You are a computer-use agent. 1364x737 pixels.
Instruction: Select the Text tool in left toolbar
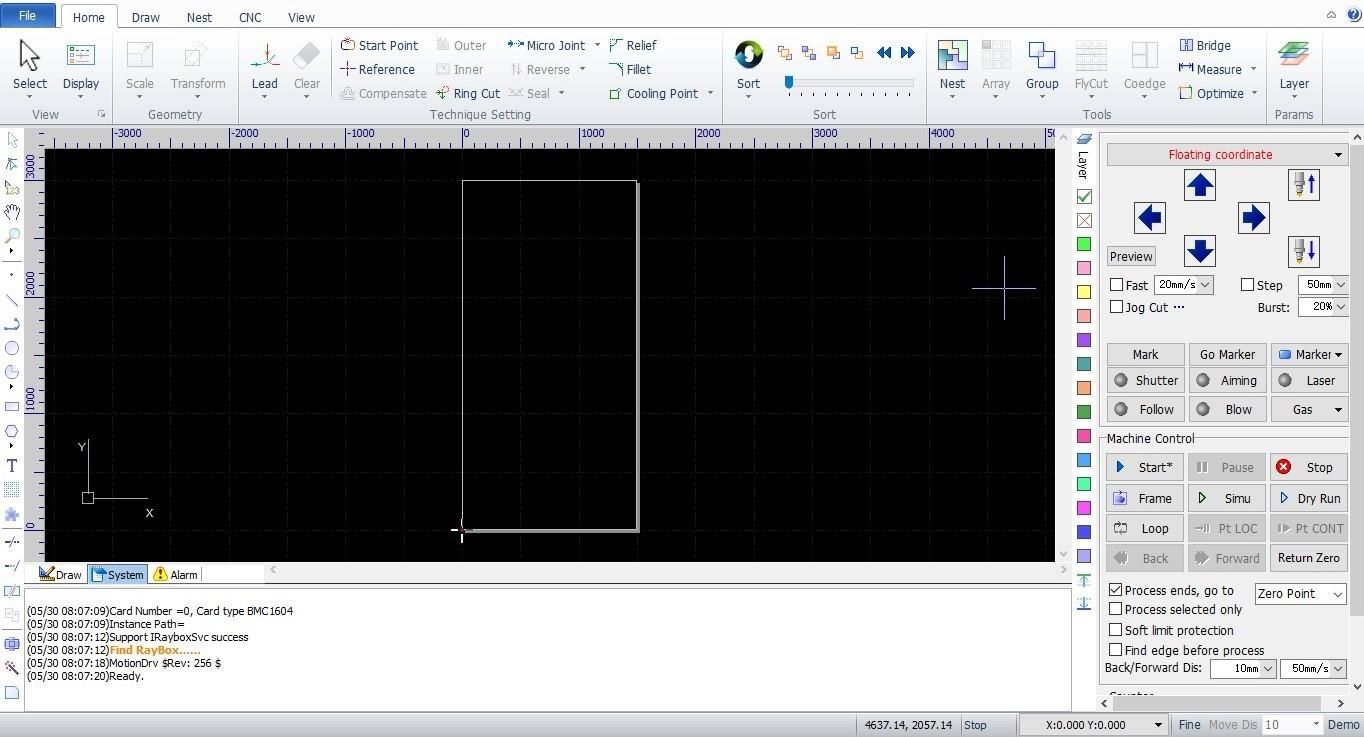point(12,466)
